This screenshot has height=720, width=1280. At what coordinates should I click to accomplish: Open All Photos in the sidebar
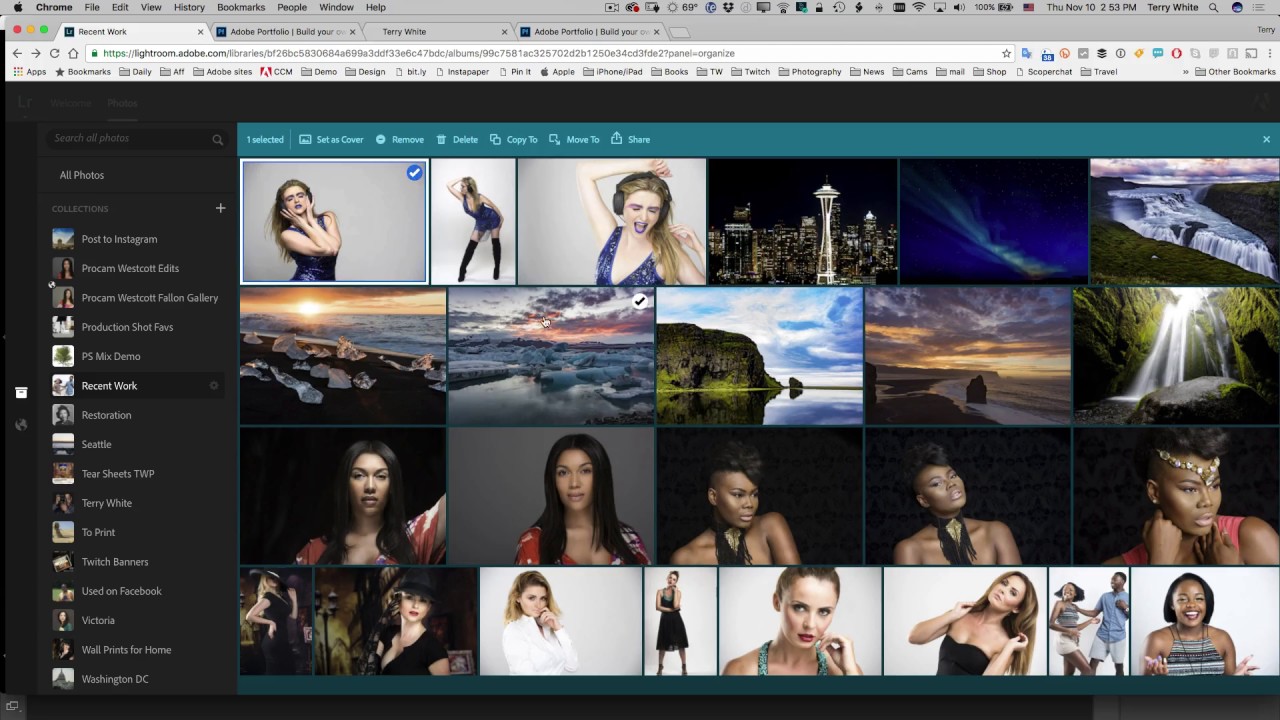[x=82, y=175]
